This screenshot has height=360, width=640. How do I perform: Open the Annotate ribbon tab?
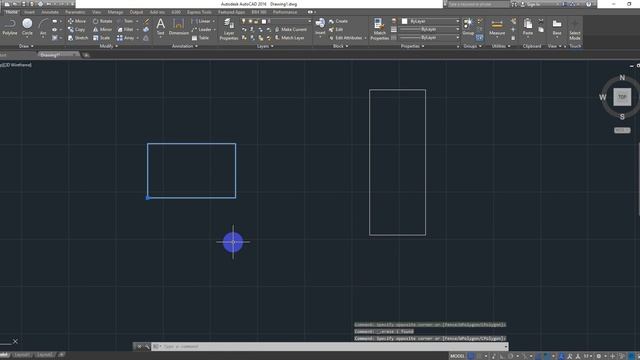[x=50, y=12]
